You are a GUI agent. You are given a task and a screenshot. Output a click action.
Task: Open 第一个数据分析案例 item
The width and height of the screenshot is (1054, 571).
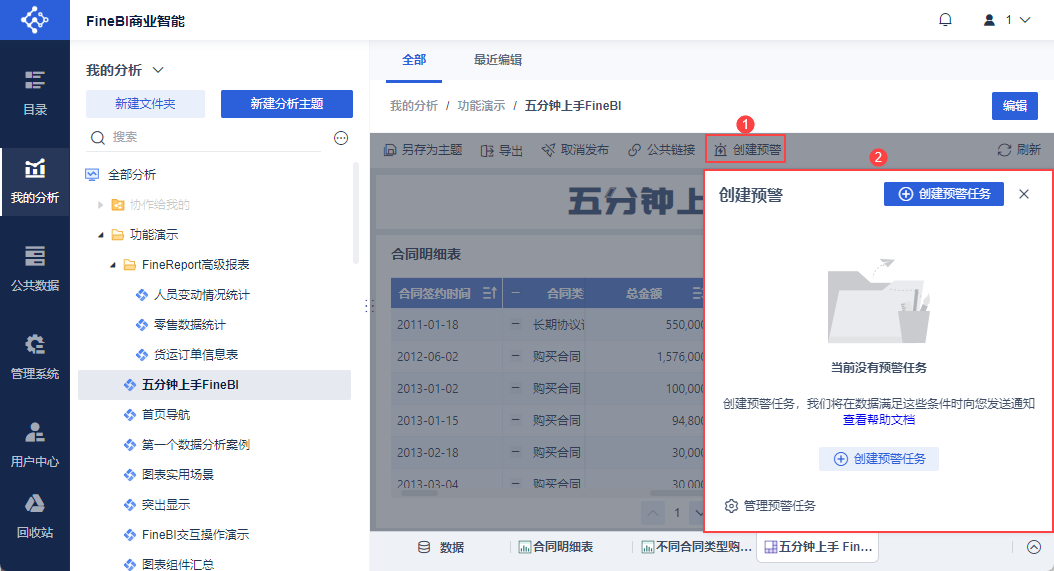196,445
